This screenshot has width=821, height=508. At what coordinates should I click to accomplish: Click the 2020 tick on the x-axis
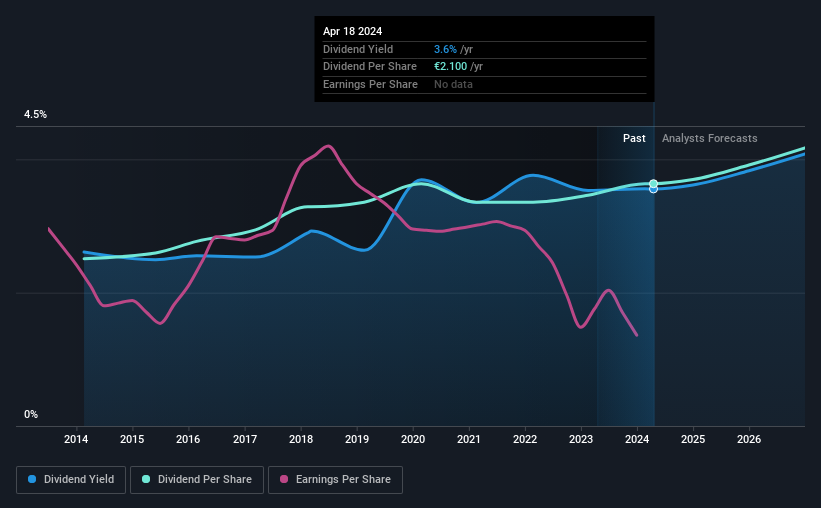[x=413, y=439]
